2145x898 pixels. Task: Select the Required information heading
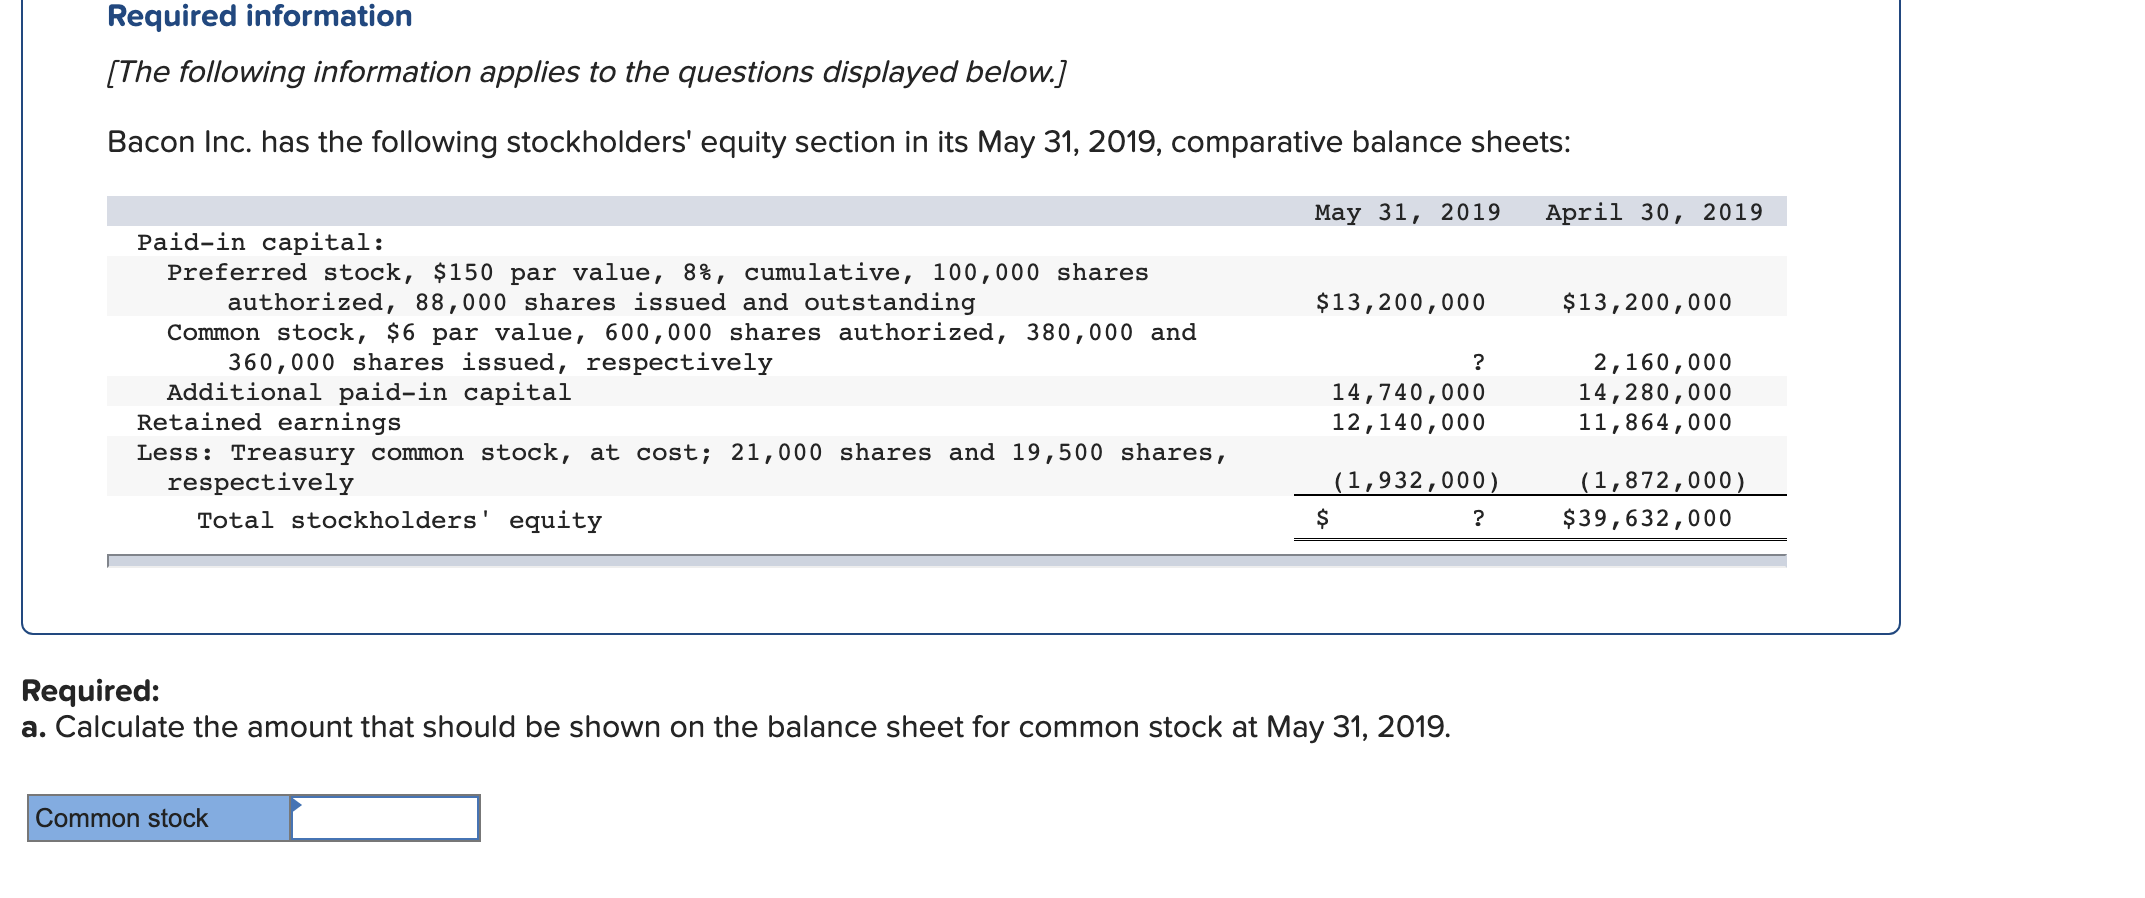pos(258,16)
